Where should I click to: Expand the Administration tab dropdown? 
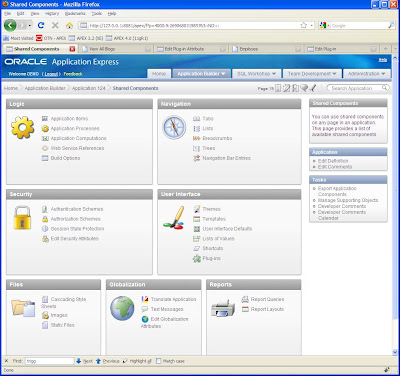click(383, 74)
